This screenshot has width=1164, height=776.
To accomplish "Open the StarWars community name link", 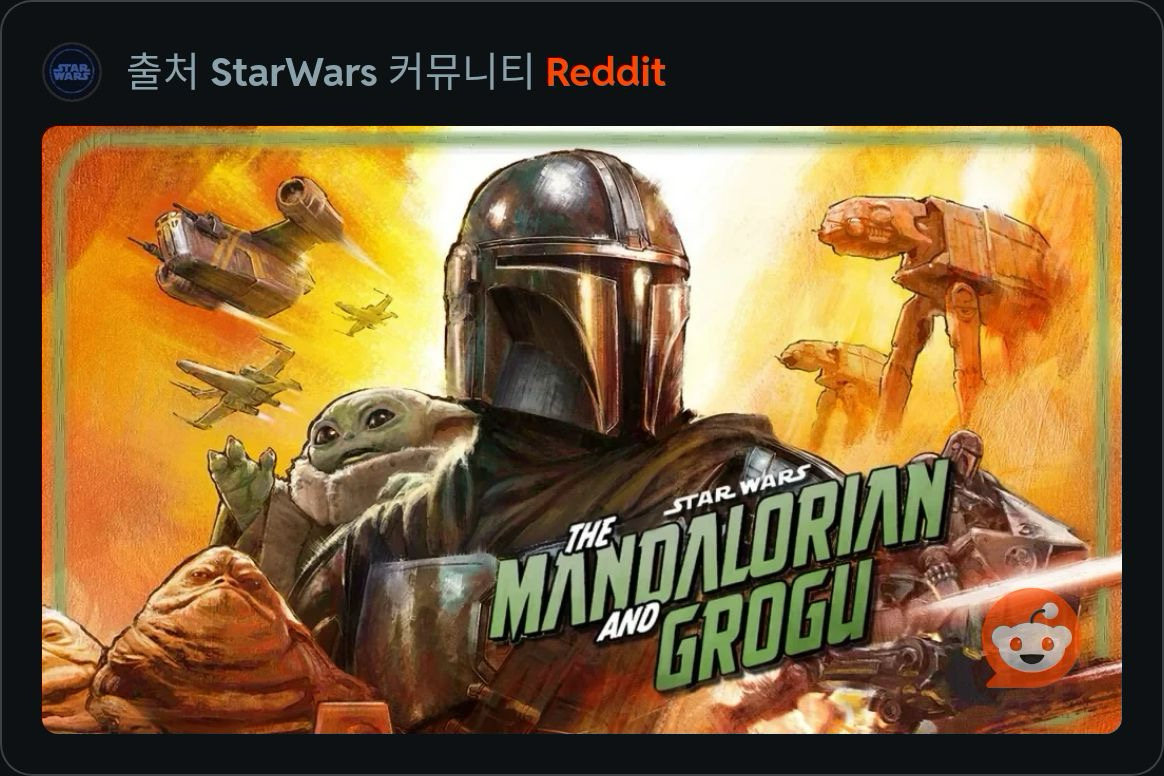I will point(294,72).
